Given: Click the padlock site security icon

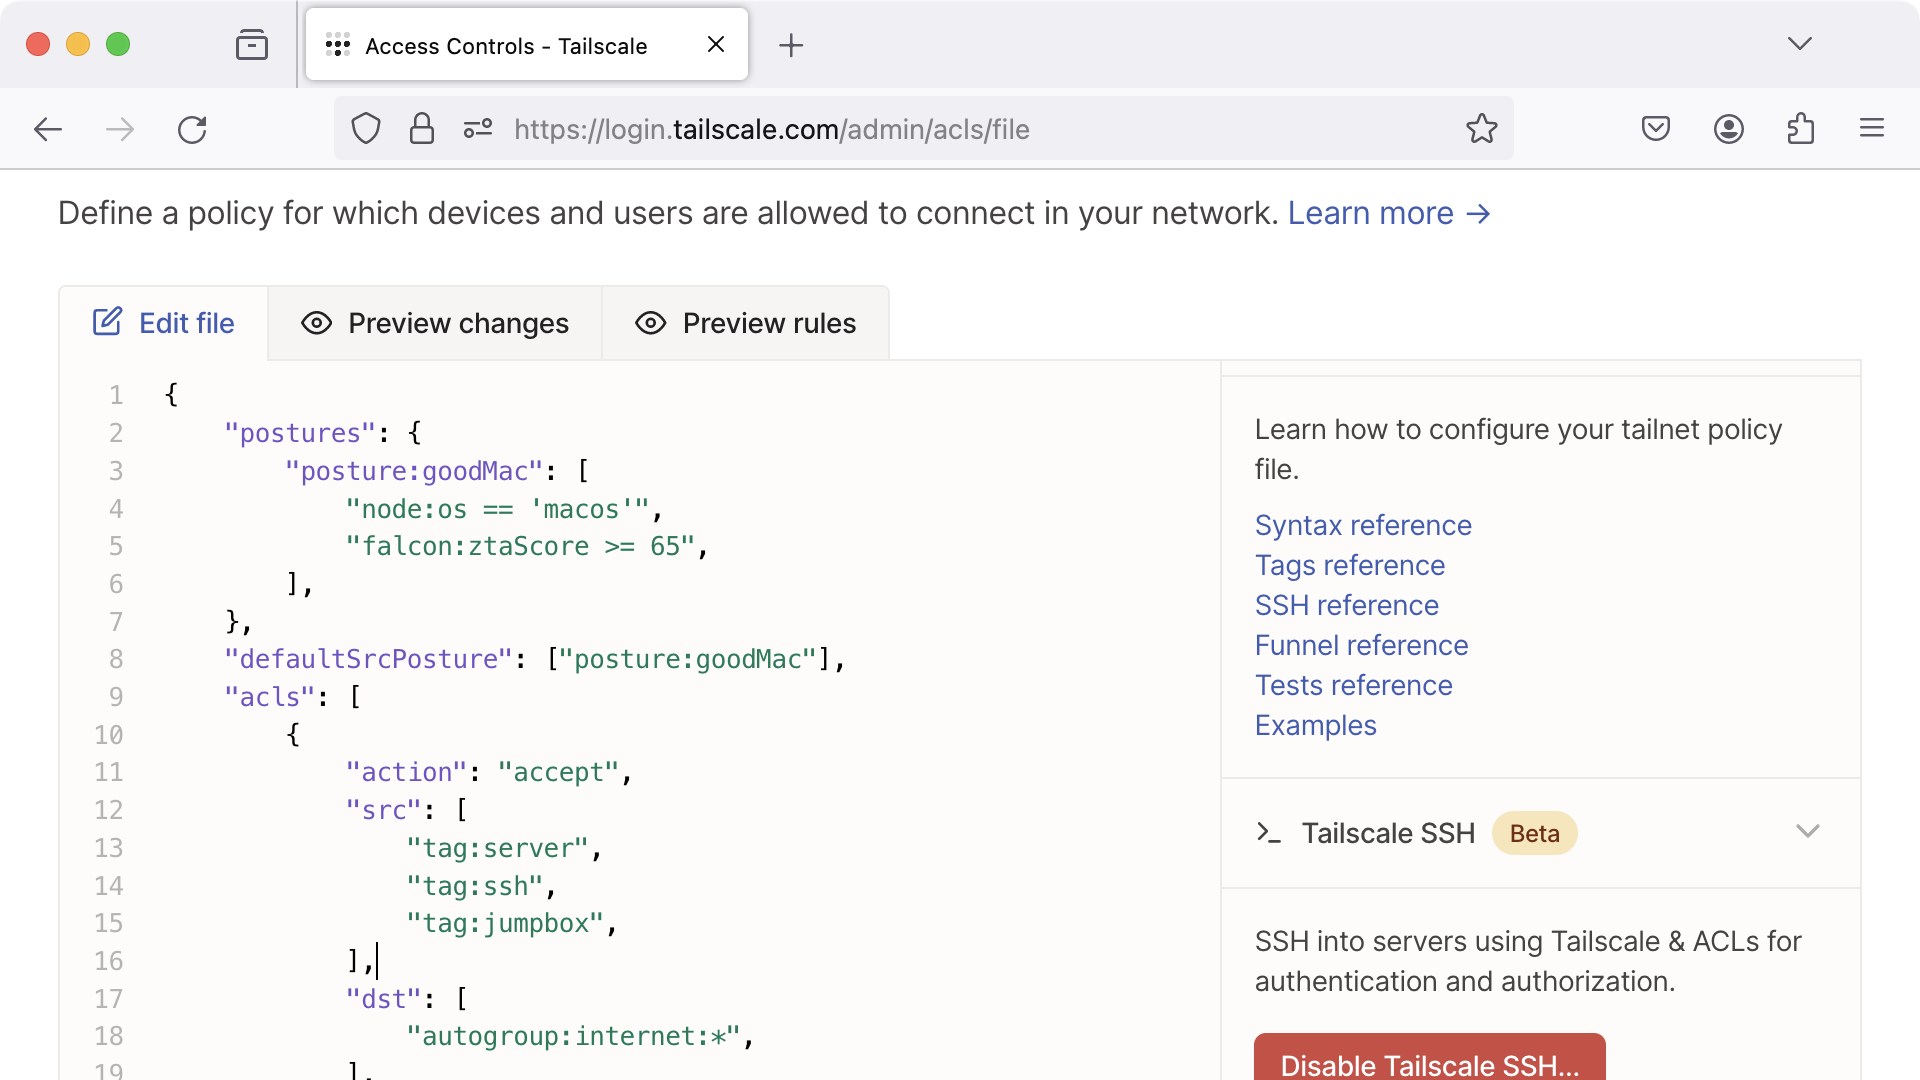Looking at the screenshot, I should coord(422,129).
